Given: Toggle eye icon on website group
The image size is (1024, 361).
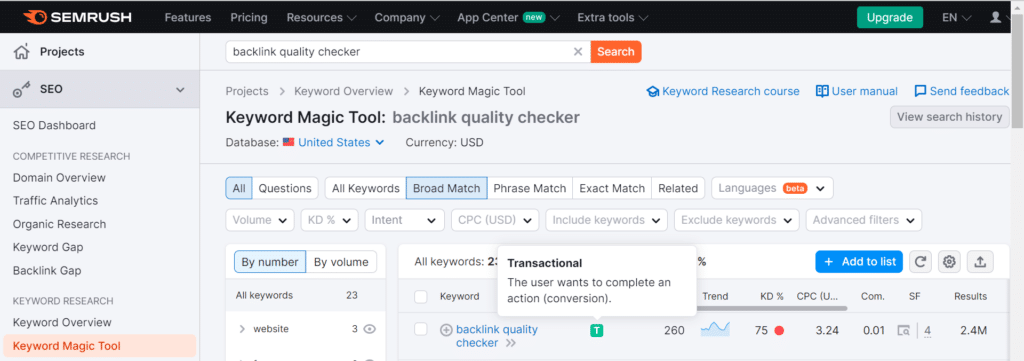Looking at the screenshot, I should click(x=370, y=329).
